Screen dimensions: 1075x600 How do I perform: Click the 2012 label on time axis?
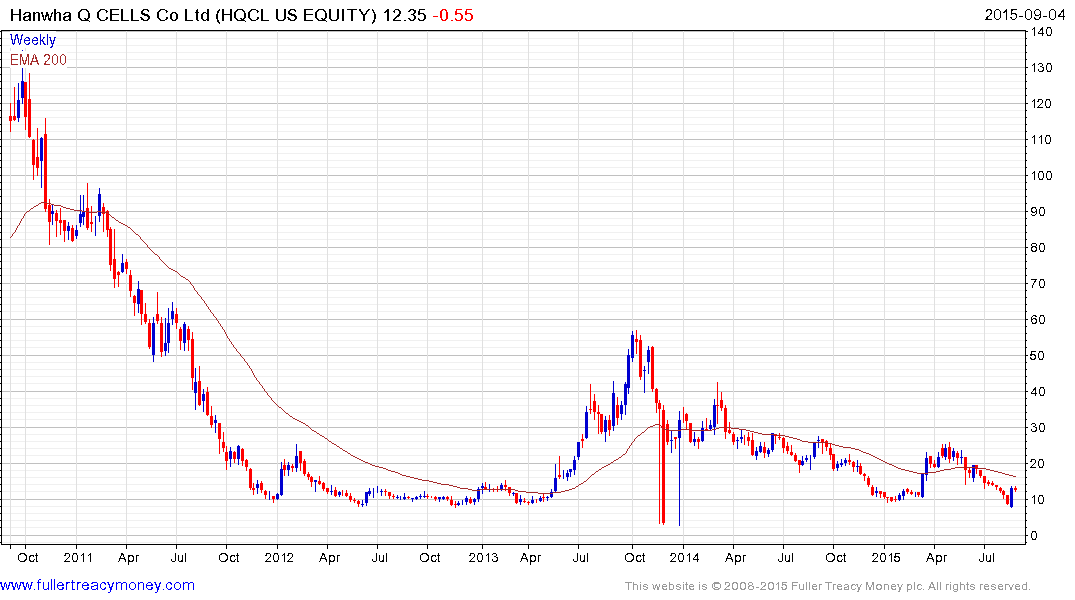(279, 557)
